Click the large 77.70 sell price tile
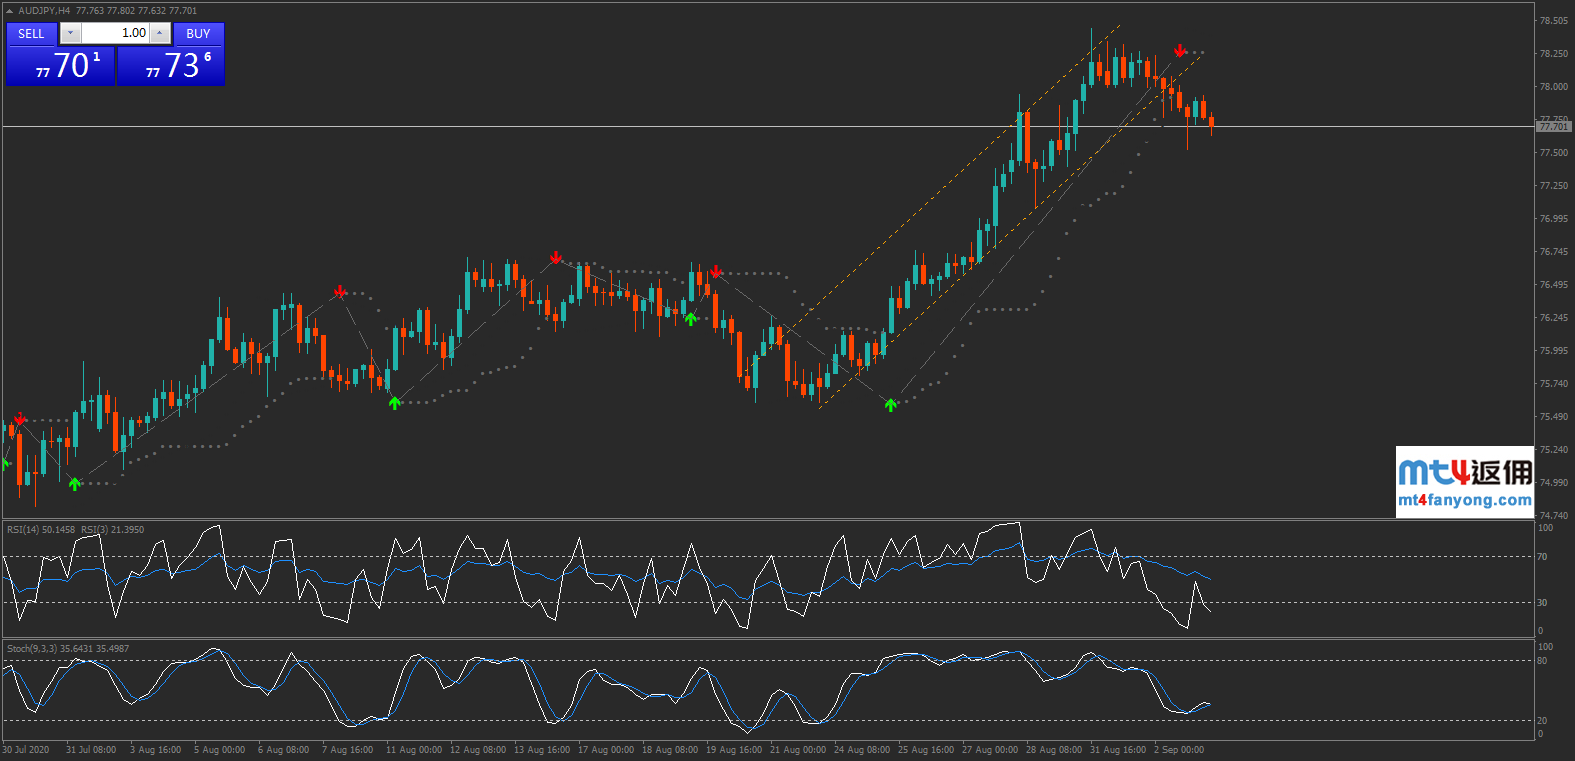 (x=60, y=66)
